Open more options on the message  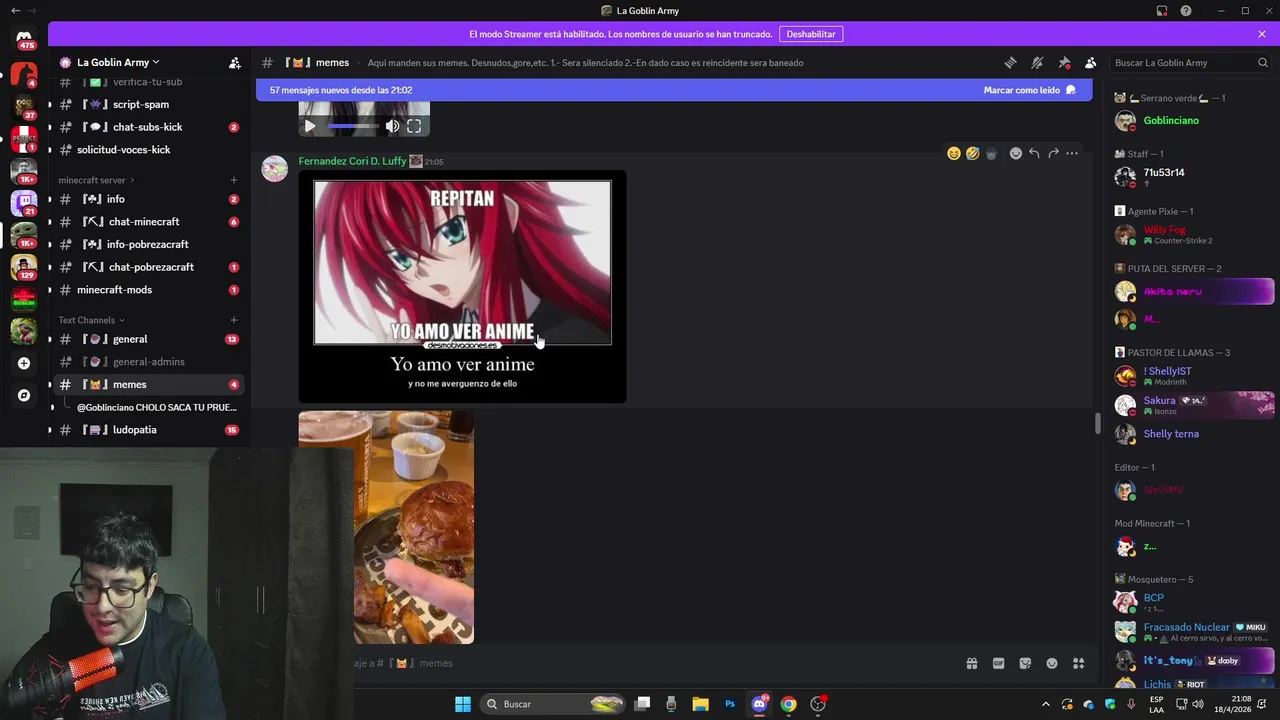point(1072,153)
